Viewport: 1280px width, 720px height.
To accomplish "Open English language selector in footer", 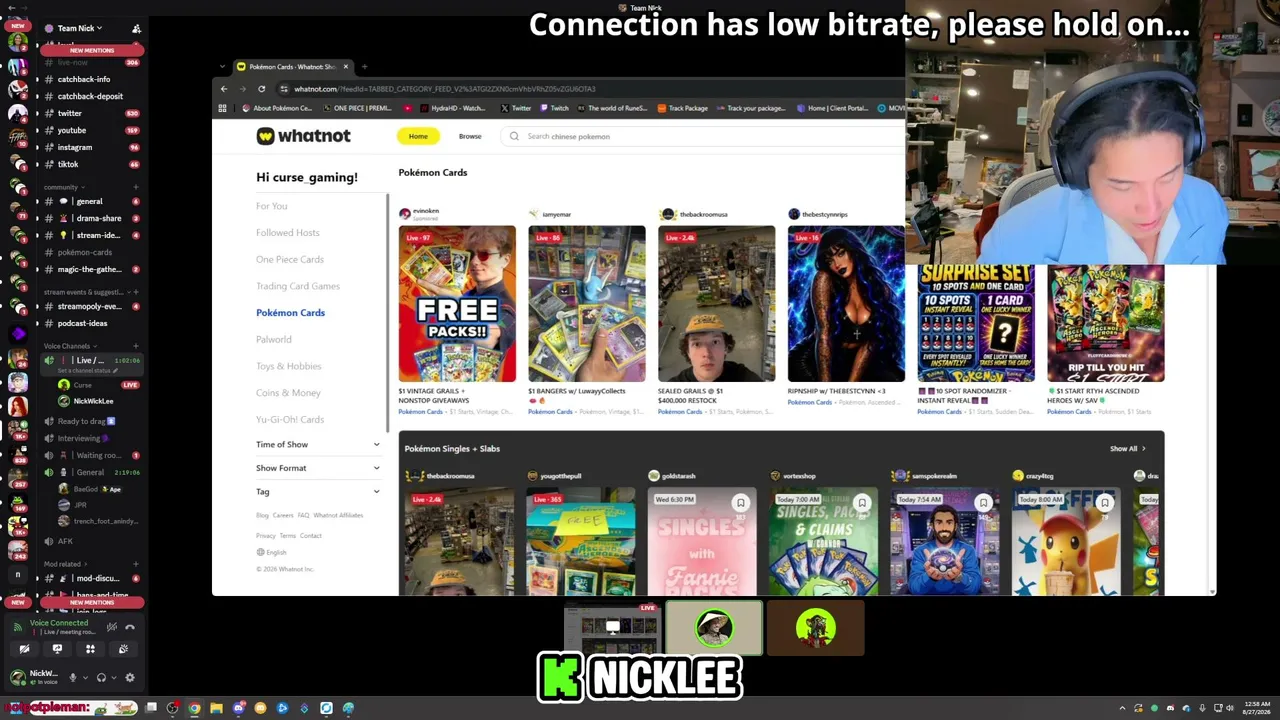I will [272, 553].
